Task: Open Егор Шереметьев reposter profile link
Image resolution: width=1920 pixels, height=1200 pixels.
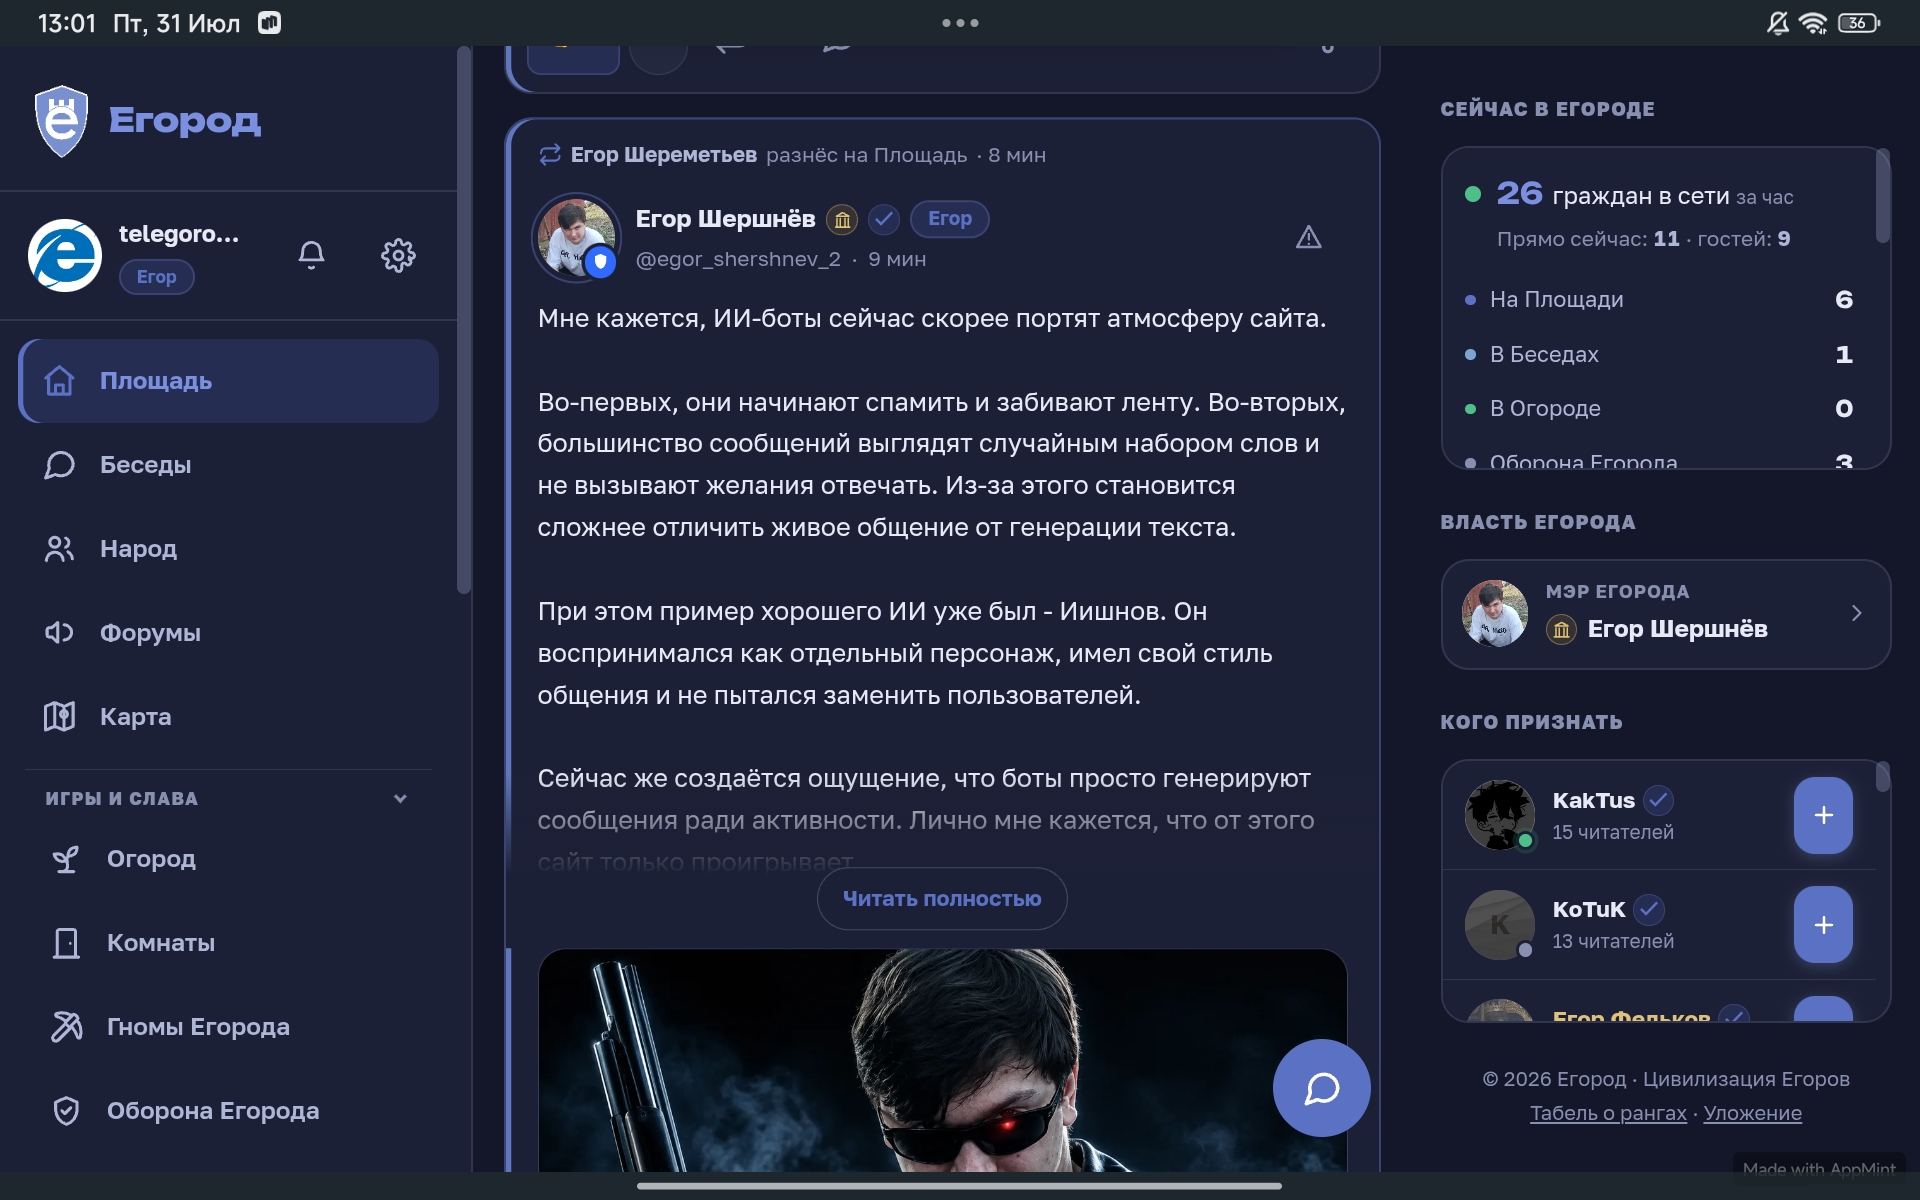Action: (663, 155)
